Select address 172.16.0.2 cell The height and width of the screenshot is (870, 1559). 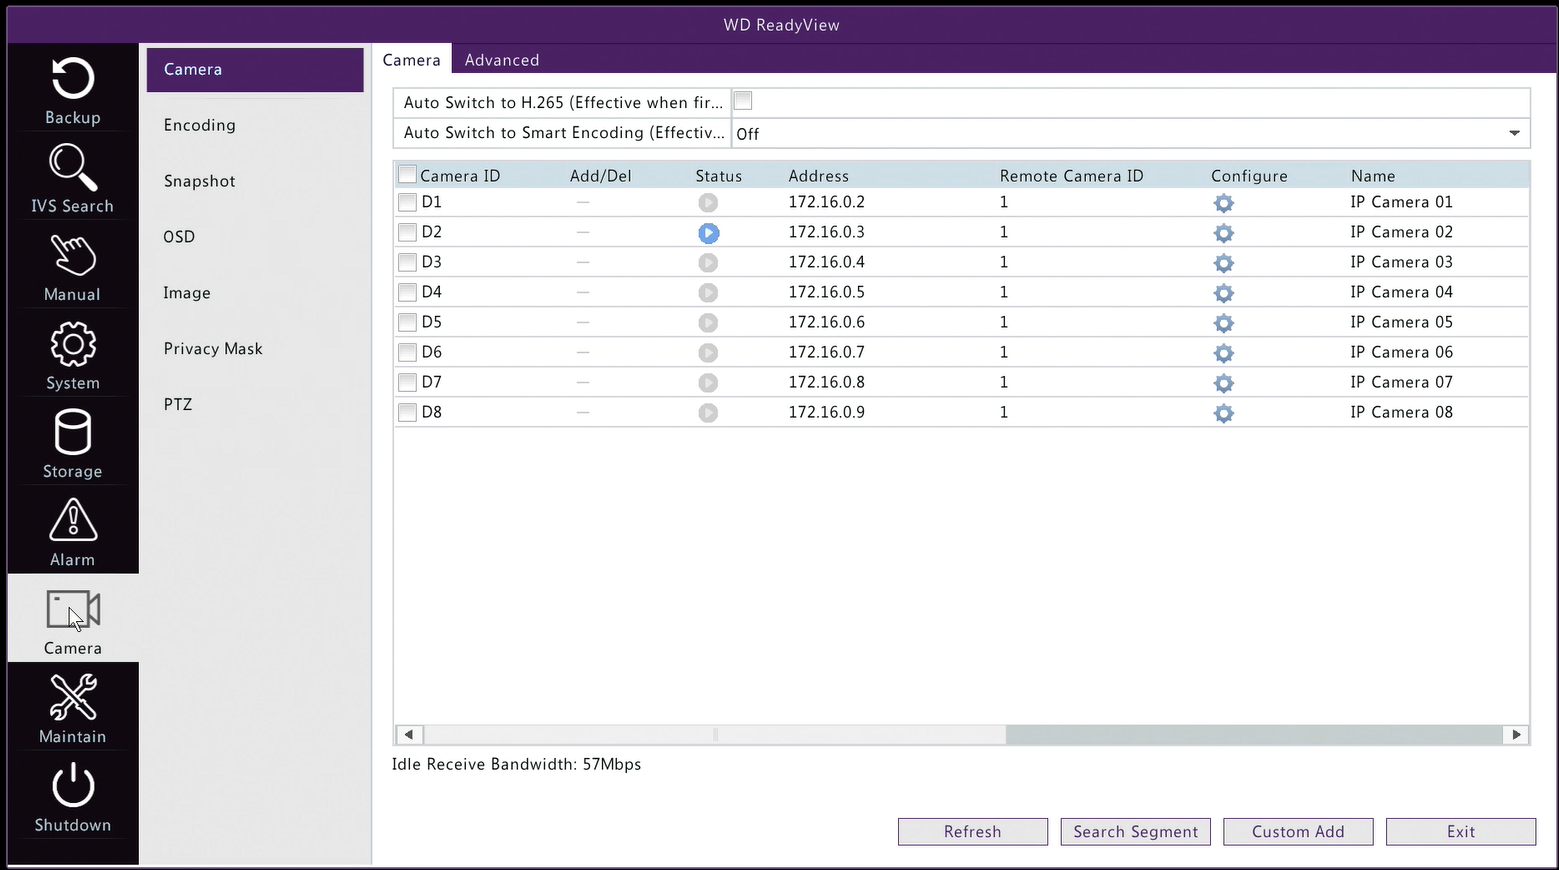(x=826, y=202)
